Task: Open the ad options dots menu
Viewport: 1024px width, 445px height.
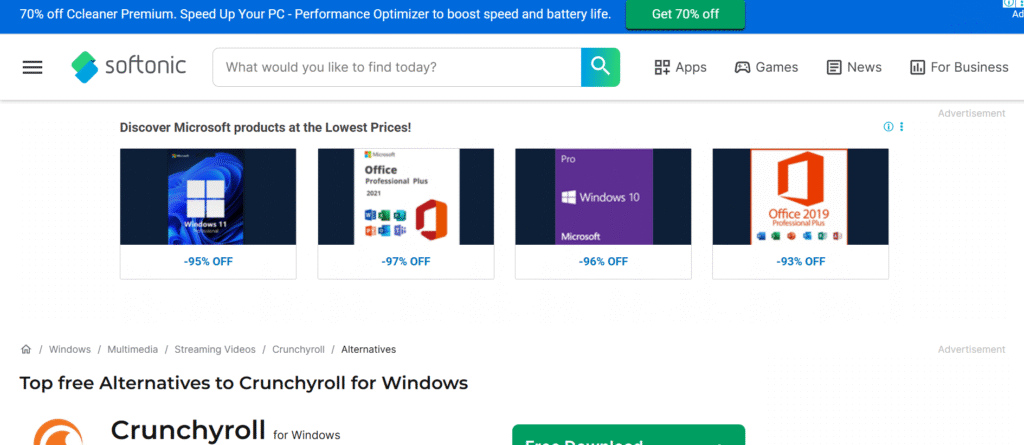Action: (x=901, y=127)
